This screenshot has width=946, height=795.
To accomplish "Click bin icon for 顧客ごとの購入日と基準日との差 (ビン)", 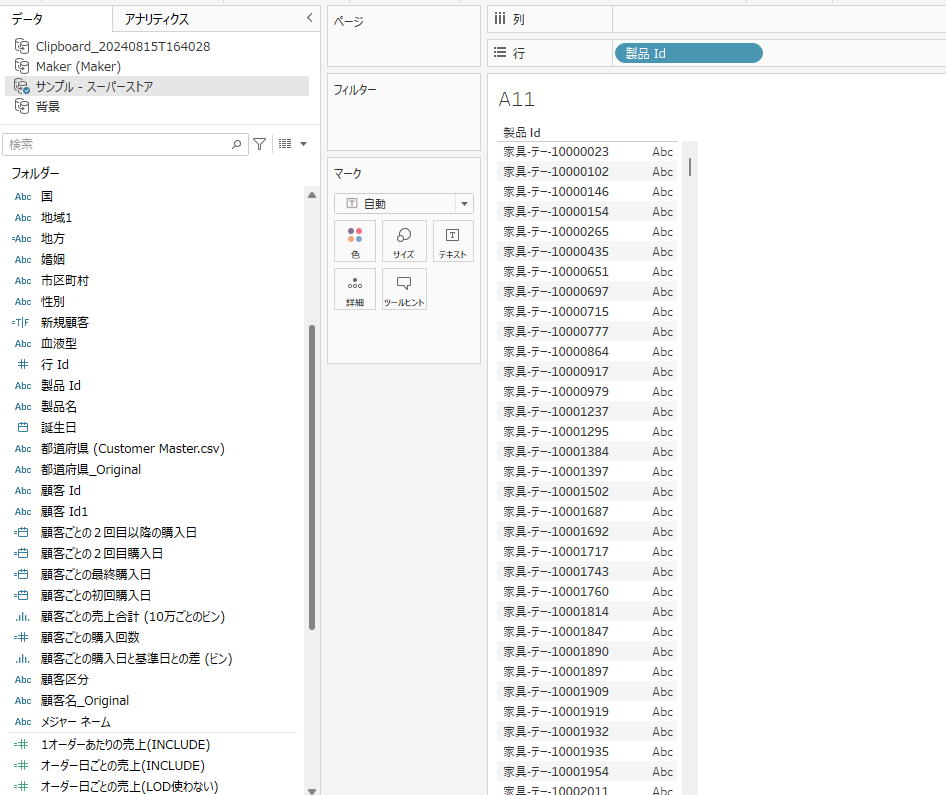I will coord(22,659).
